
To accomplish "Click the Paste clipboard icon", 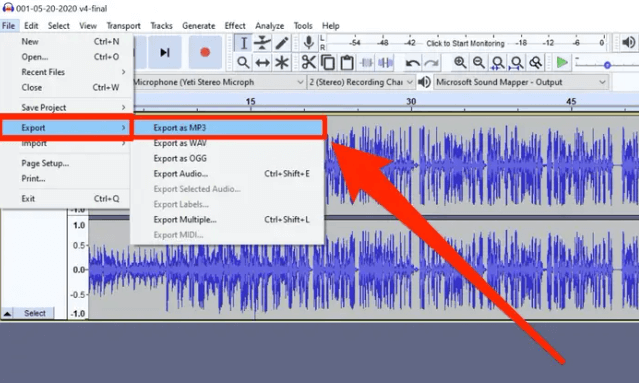I will click(x=347, y=63).
